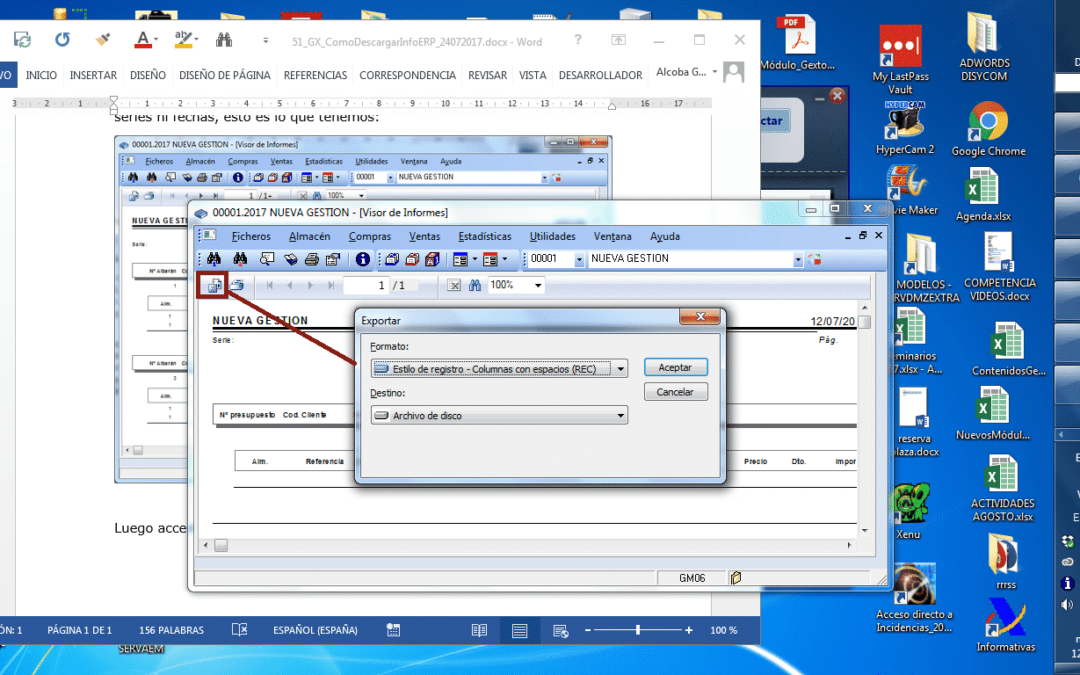Go to last page of the report

[331, 285]
